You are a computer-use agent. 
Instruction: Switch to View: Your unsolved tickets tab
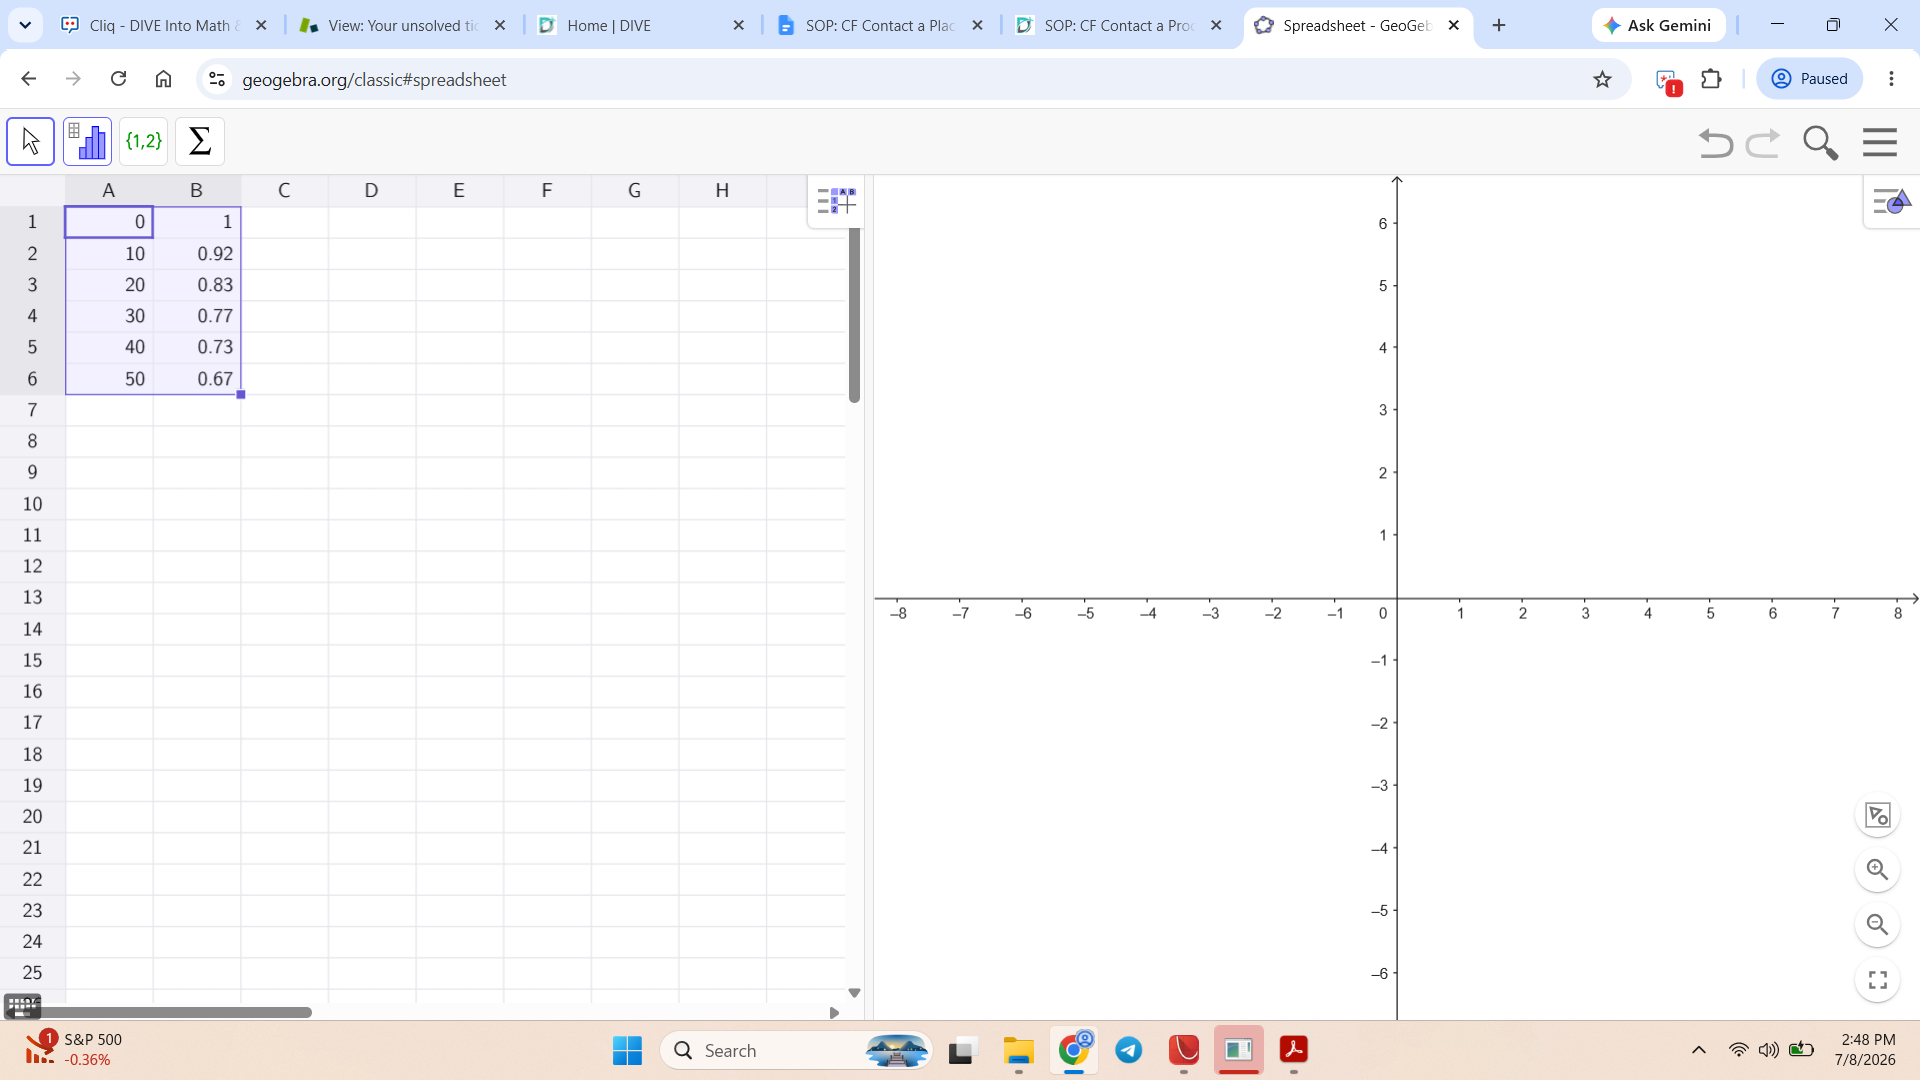tap(403, 25)
